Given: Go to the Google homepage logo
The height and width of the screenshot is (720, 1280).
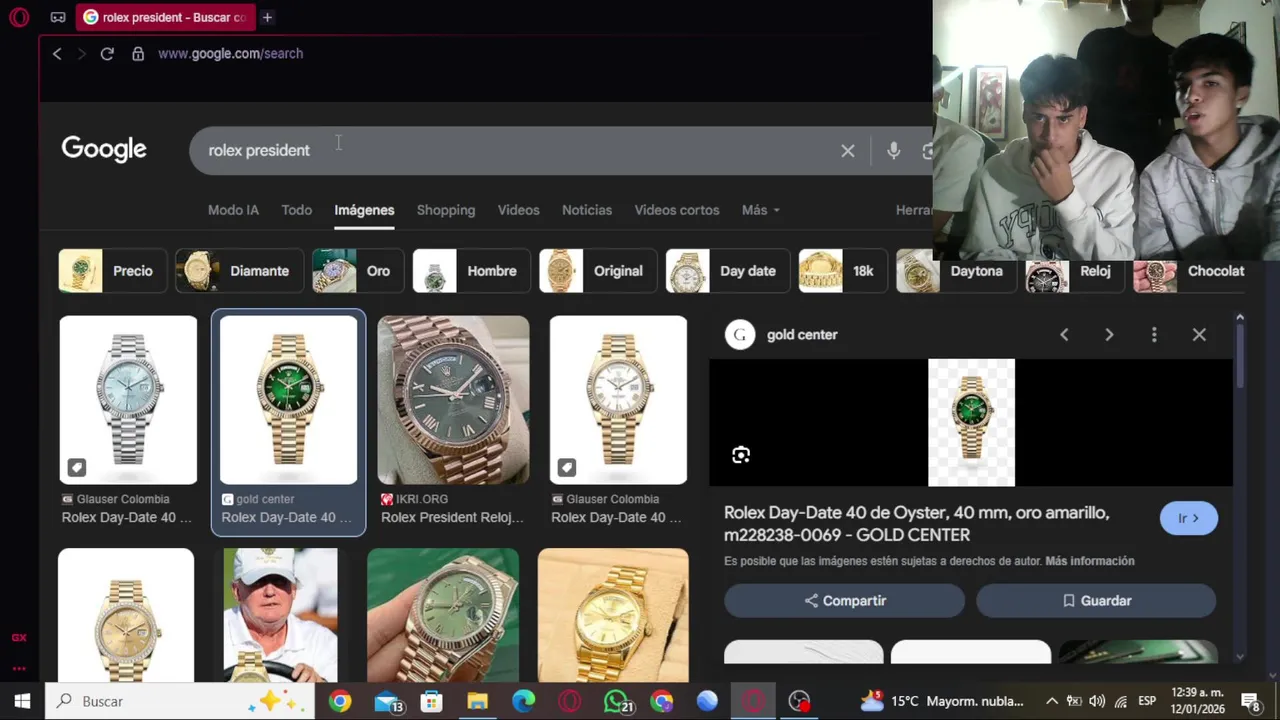Looking at the screenshot, I should pyautogui.click(x=104, y=149).
